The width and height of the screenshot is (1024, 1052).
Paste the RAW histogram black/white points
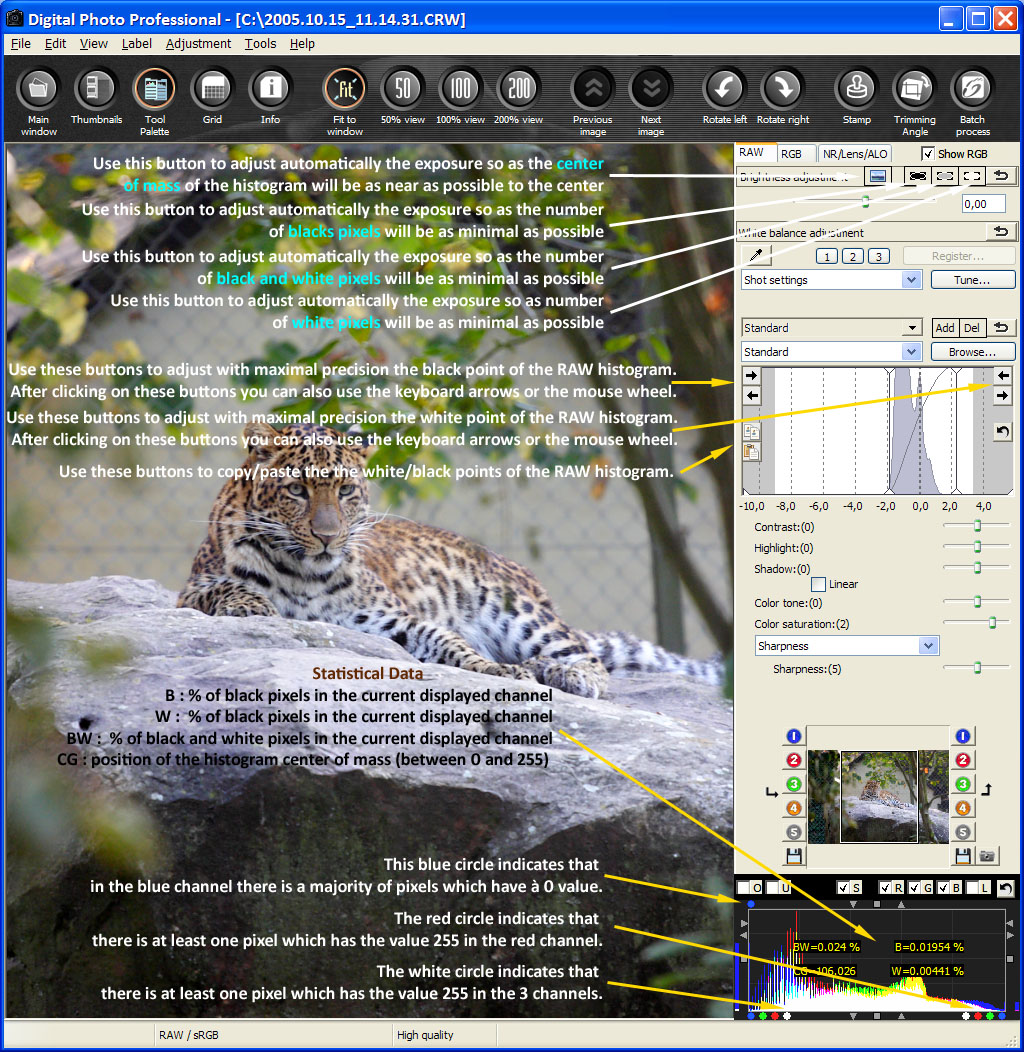[x=752, y=452]
